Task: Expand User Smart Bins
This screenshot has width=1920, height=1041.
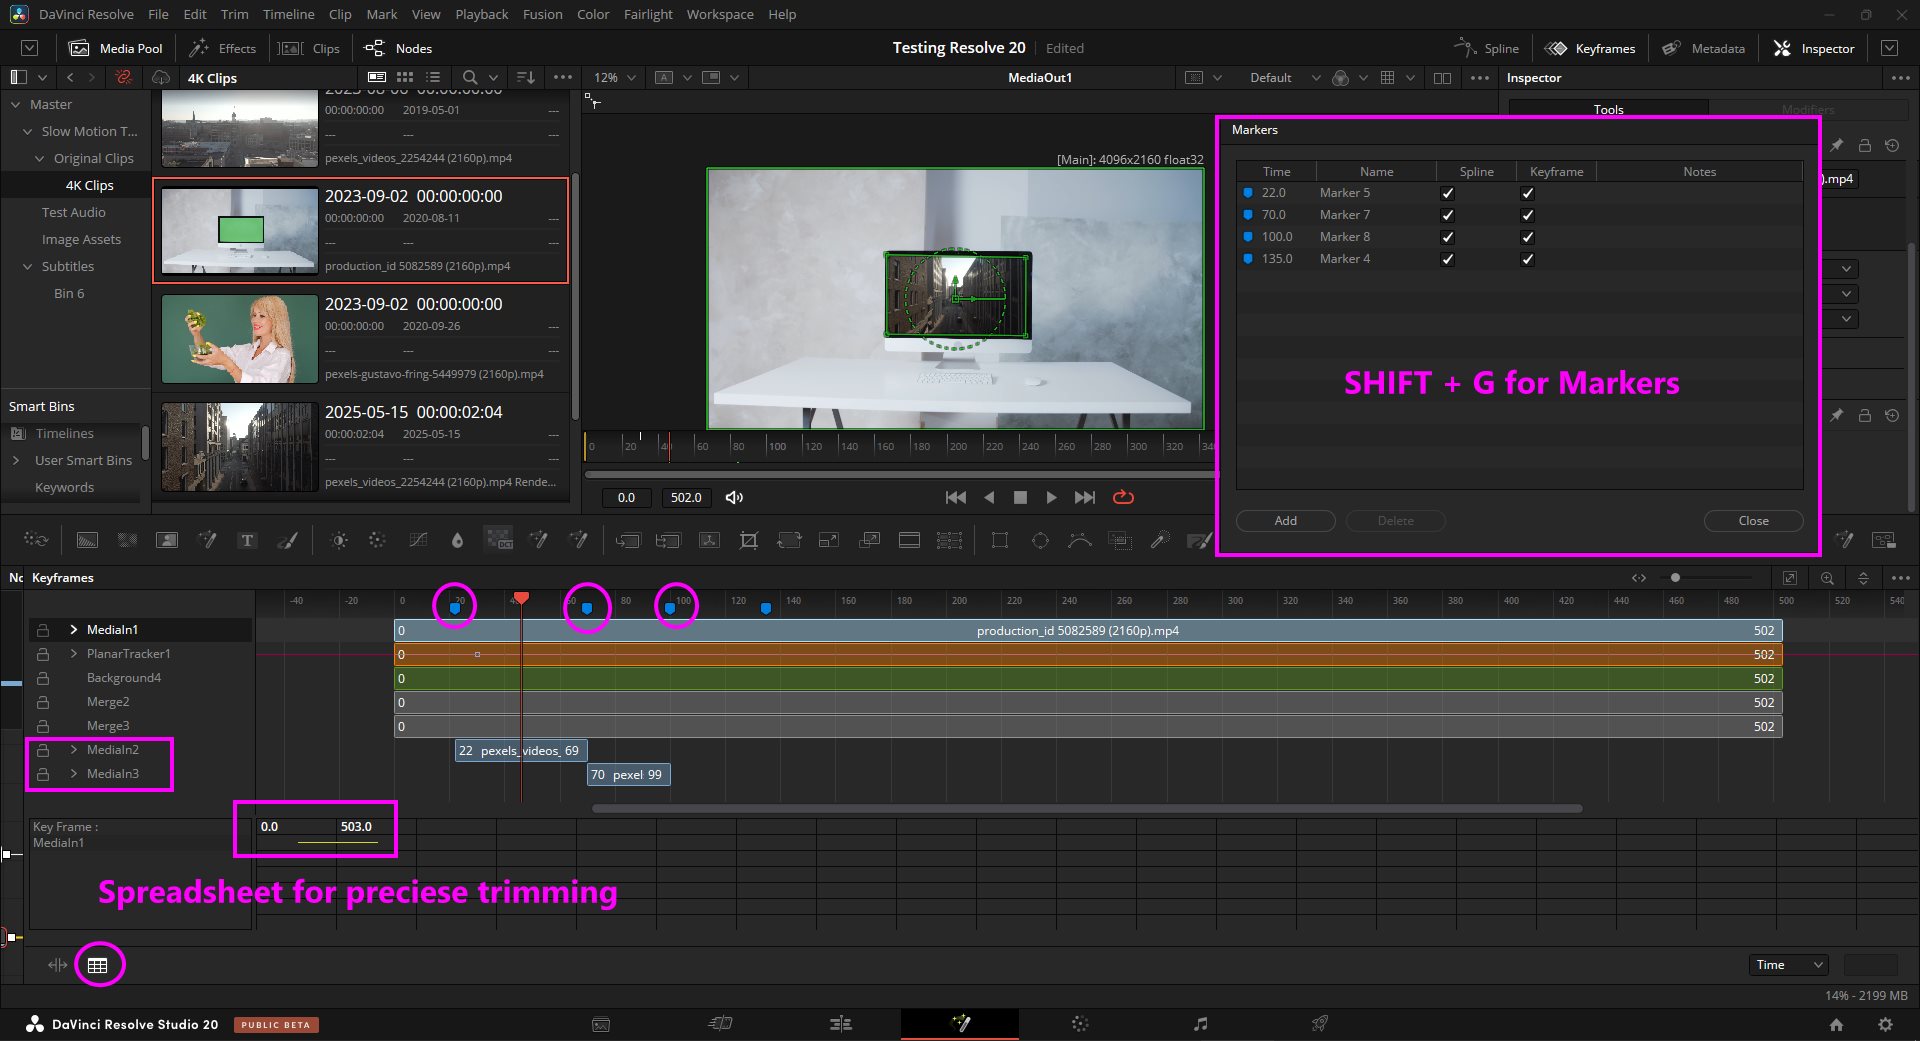Action: [16, 460]
